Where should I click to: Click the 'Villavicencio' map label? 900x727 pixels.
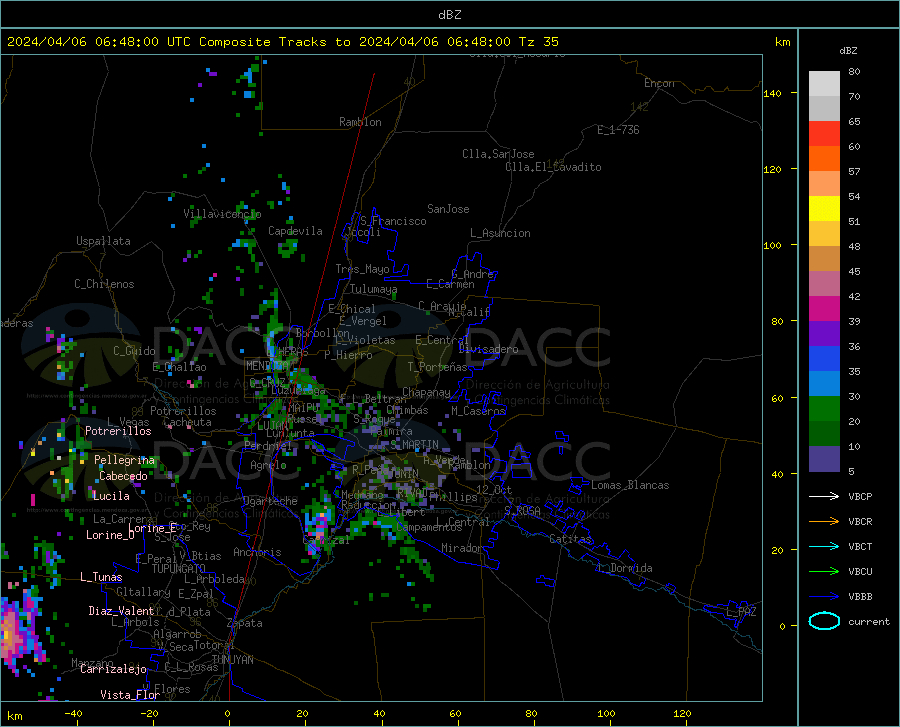pyautogui.click(x=222, y=214)
